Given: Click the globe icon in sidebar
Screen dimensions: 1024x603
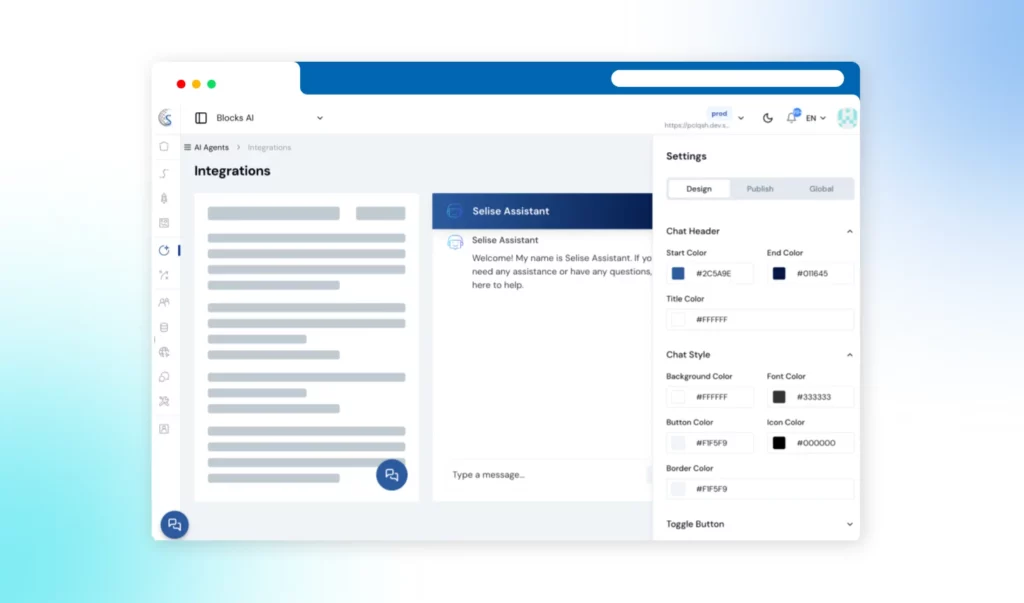Looking at the screenshot, I should 164,352.
